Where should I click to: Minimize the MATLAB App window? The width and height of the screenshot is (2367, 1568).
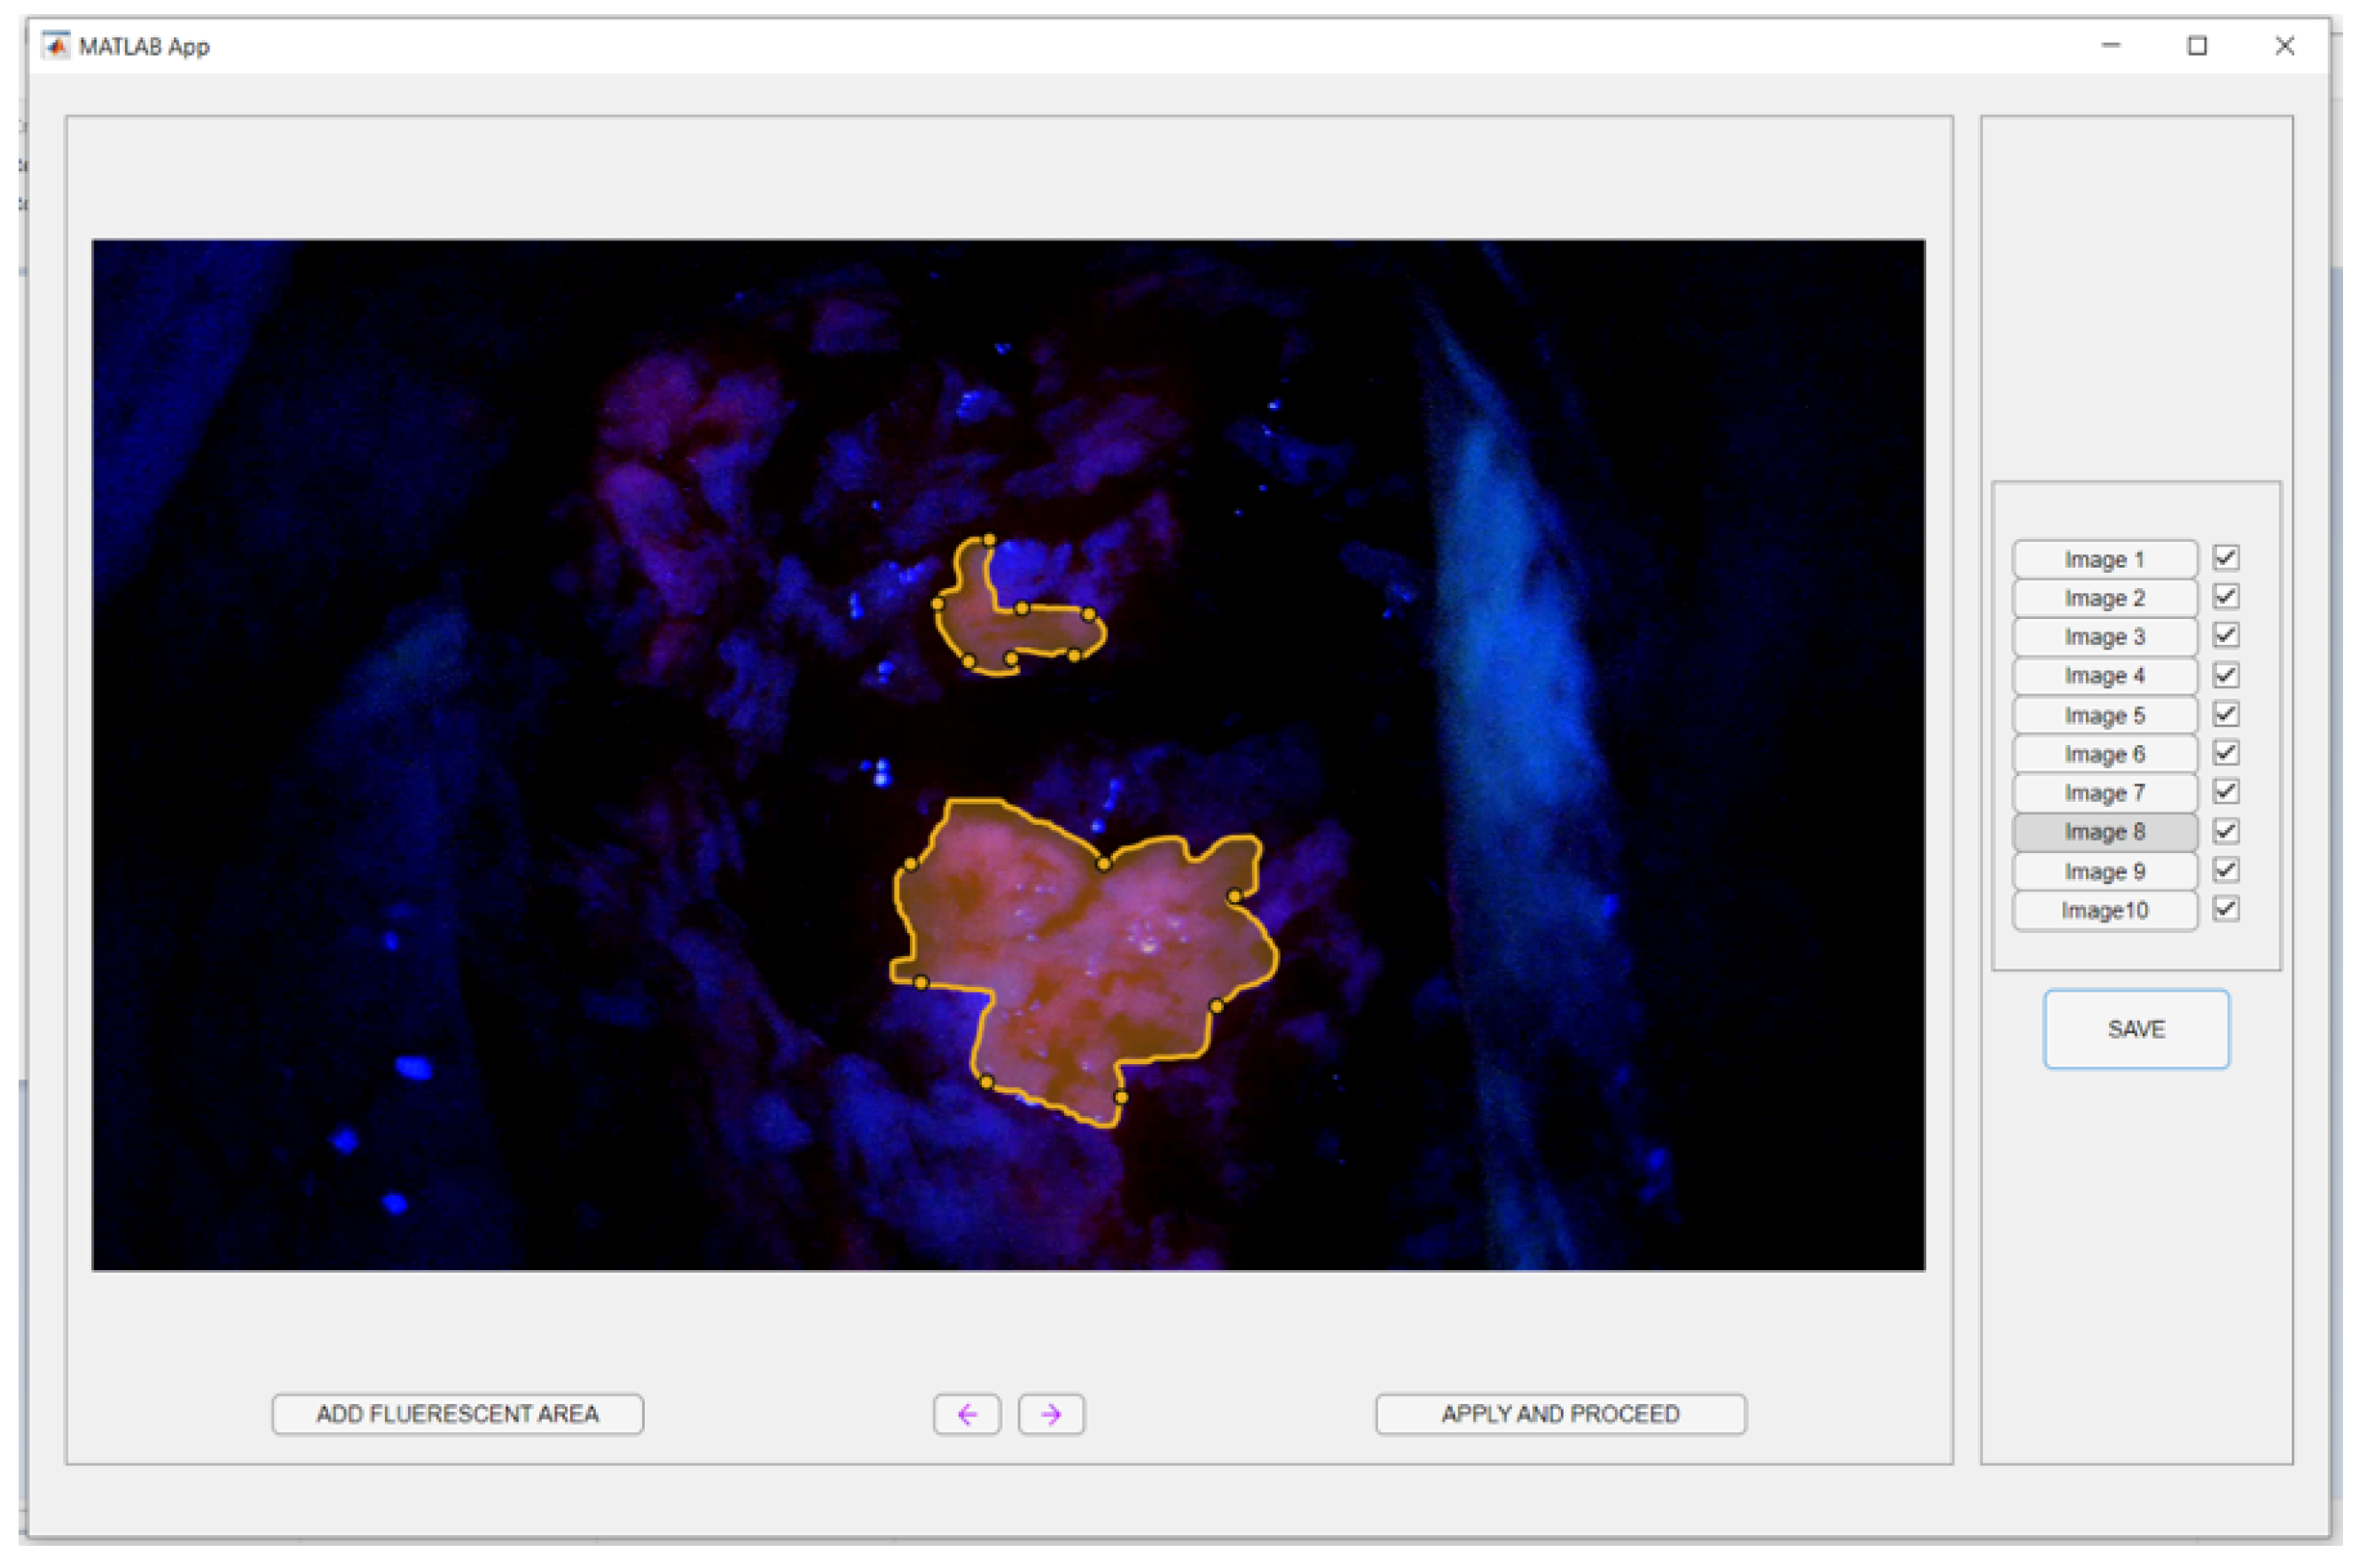coord(2111,46)
